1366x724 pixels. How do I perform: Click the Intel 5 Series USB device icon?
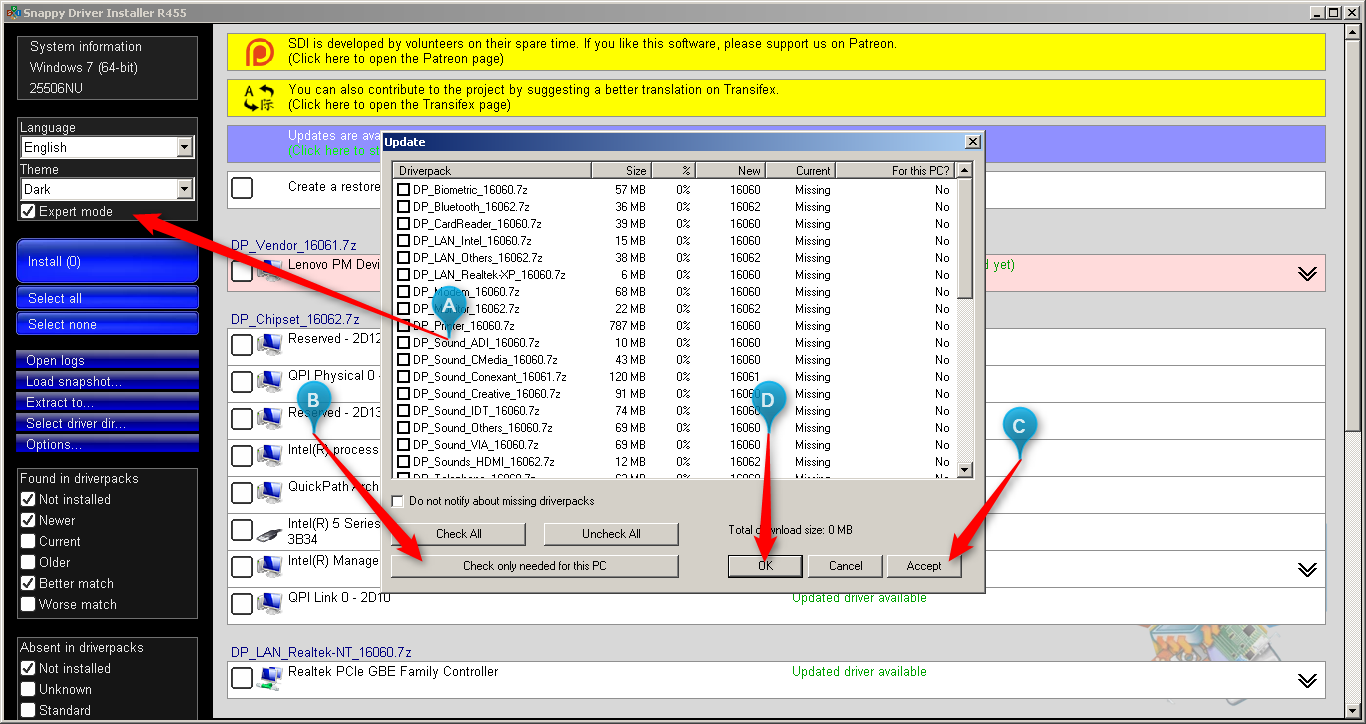point(269,531)
